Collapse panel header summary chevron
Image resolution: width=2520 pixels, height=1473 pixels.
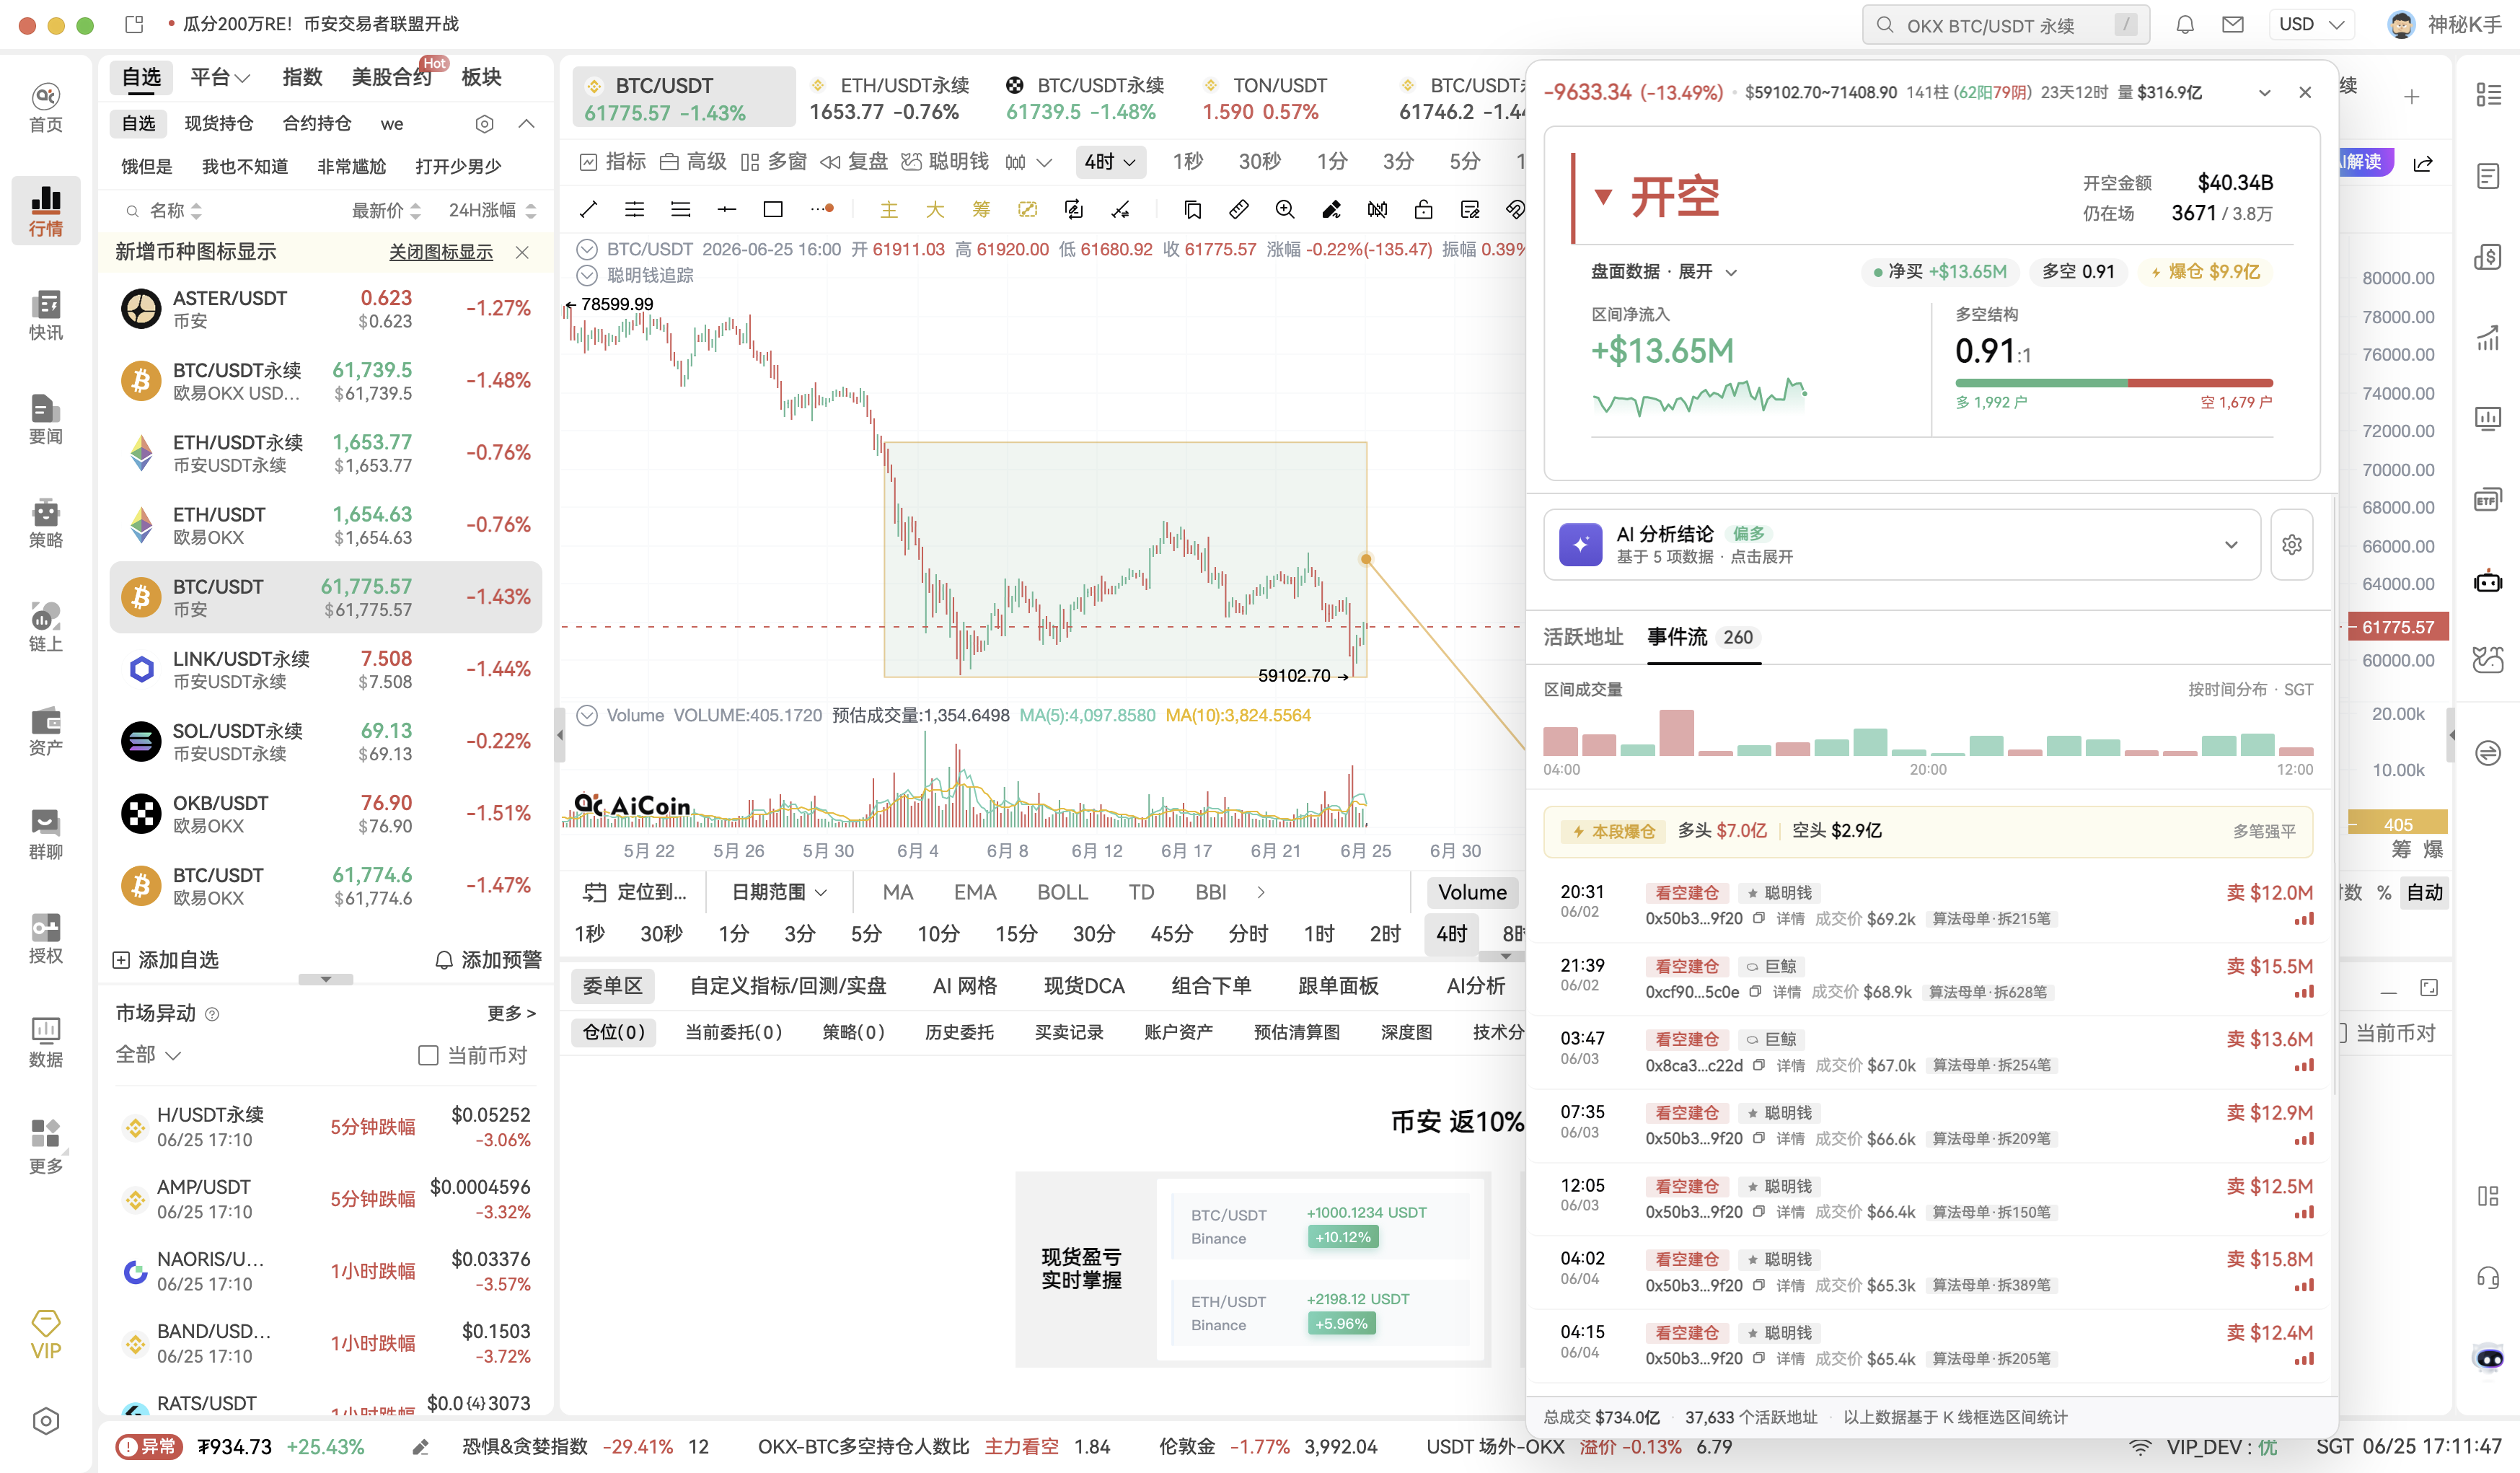(x=2265, y=92)
